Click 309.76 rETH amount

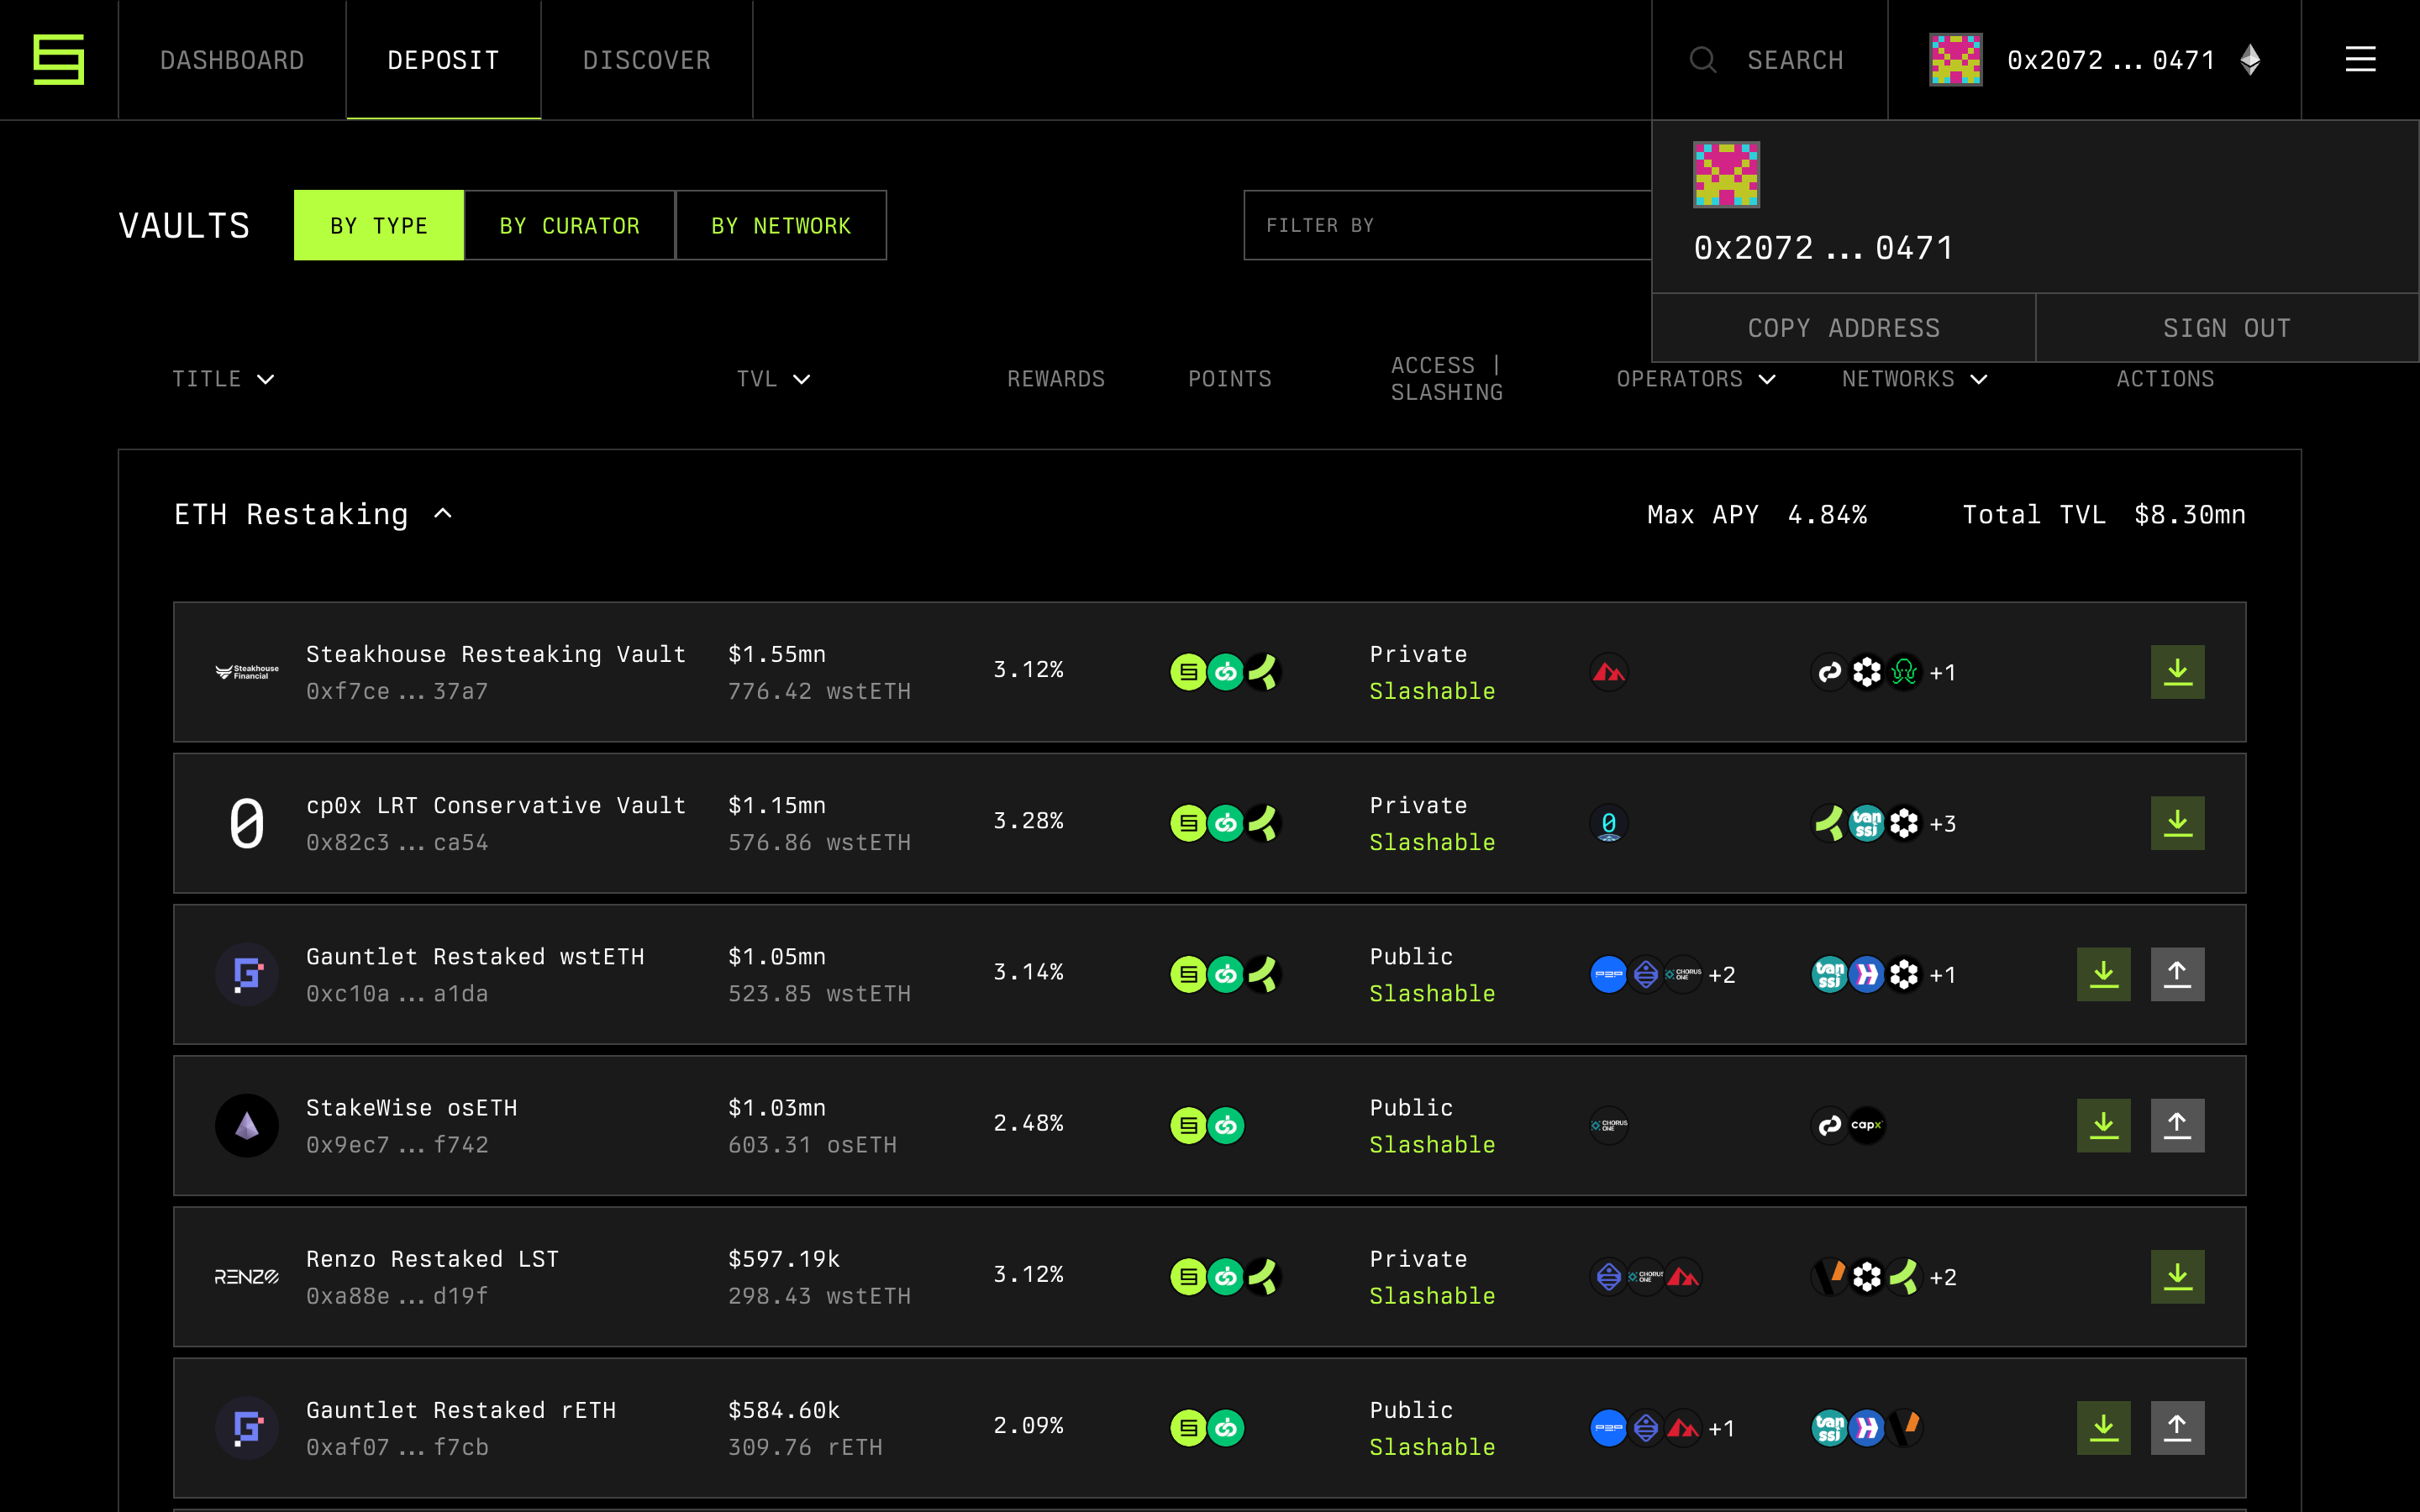[805, 1447]
